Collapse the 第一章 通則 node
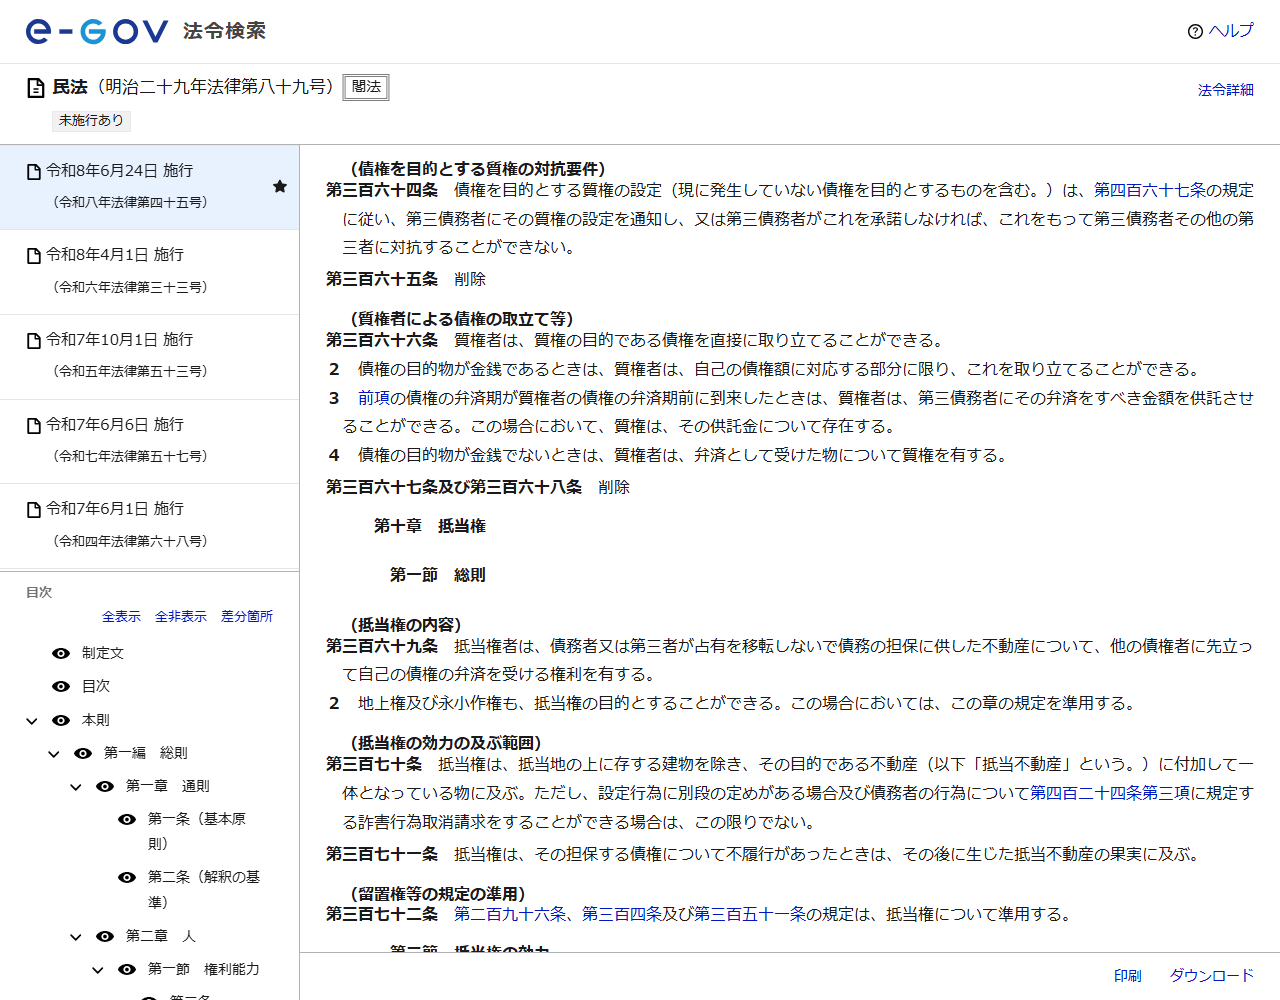 tap(76, 787)
